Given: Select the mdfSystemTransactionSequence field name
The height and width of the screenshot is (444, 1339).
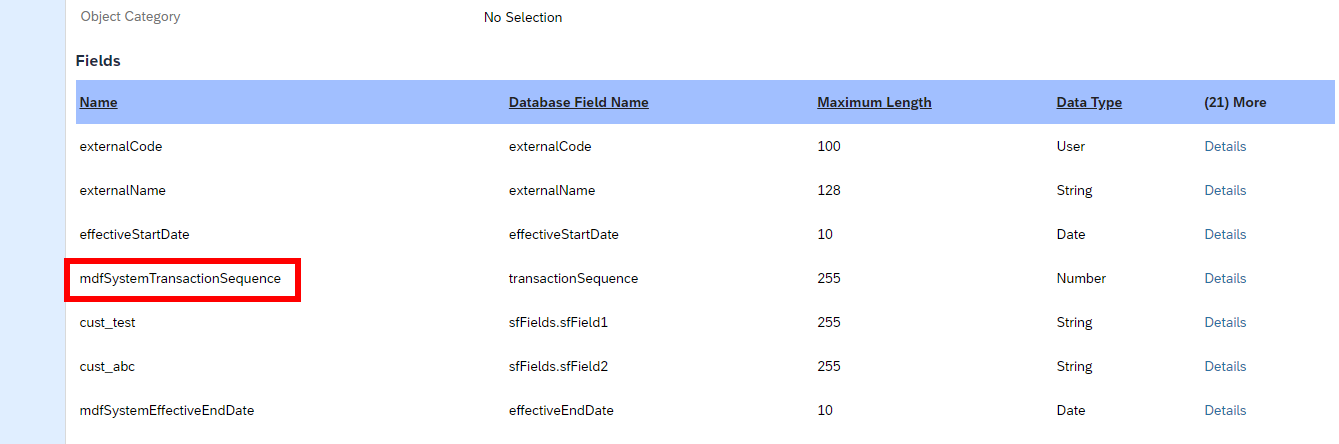Looking at the screenshot, I should tap(180, 278).
